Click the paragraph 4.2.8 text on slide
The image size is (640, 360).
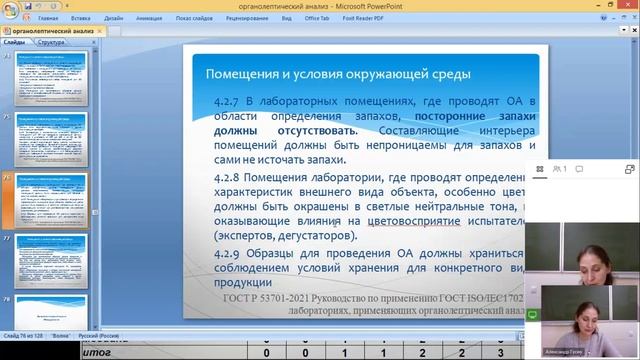(x=369, y=206)
